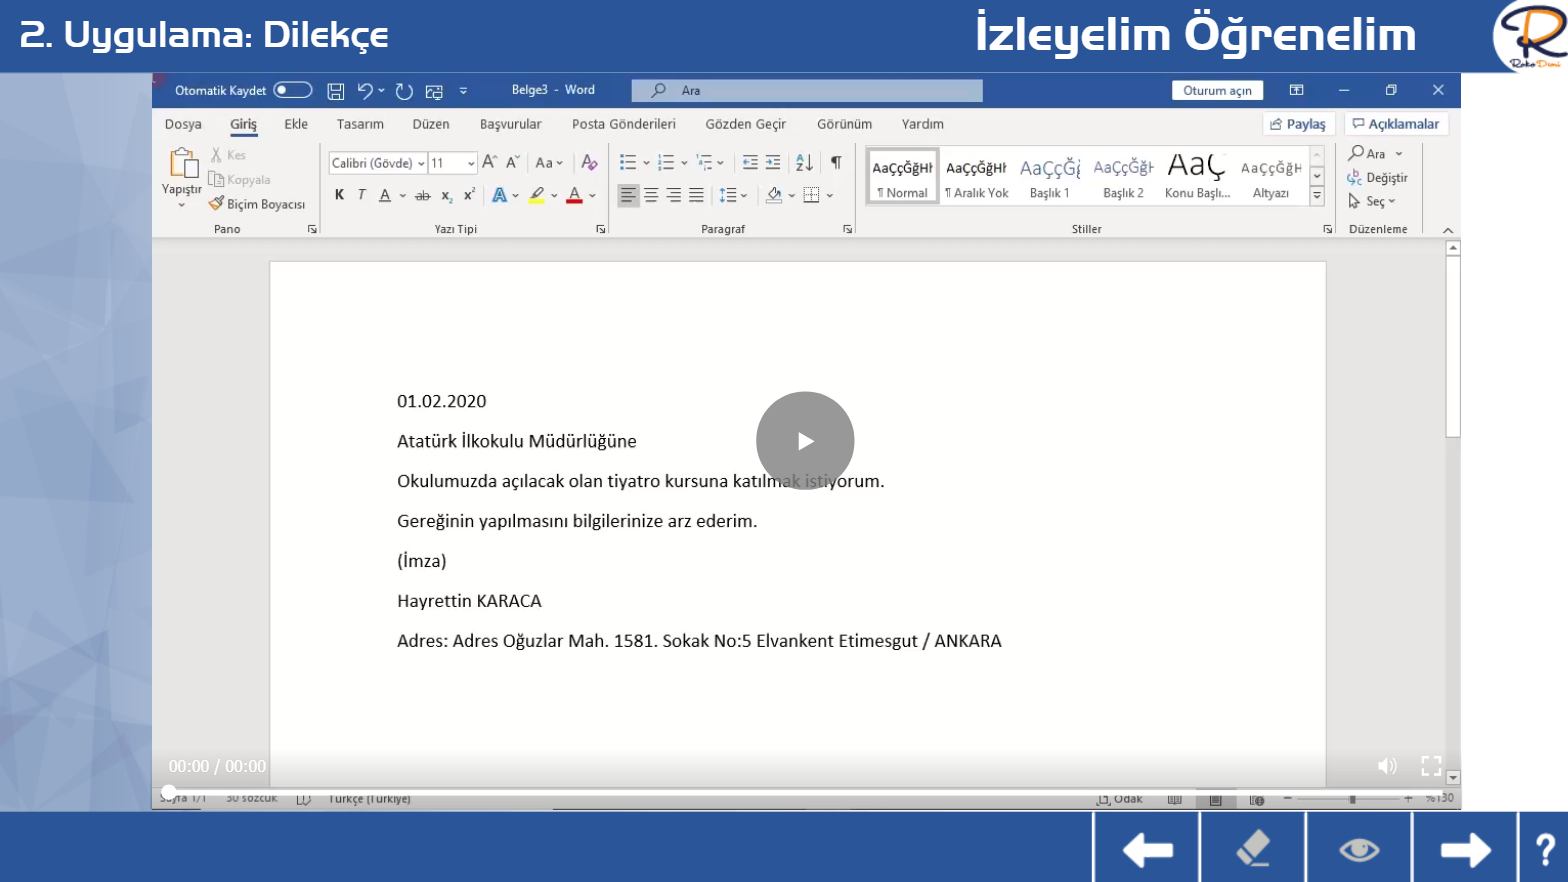
Task: Open the Ribbon display options icon
Action: point(1296,90)
